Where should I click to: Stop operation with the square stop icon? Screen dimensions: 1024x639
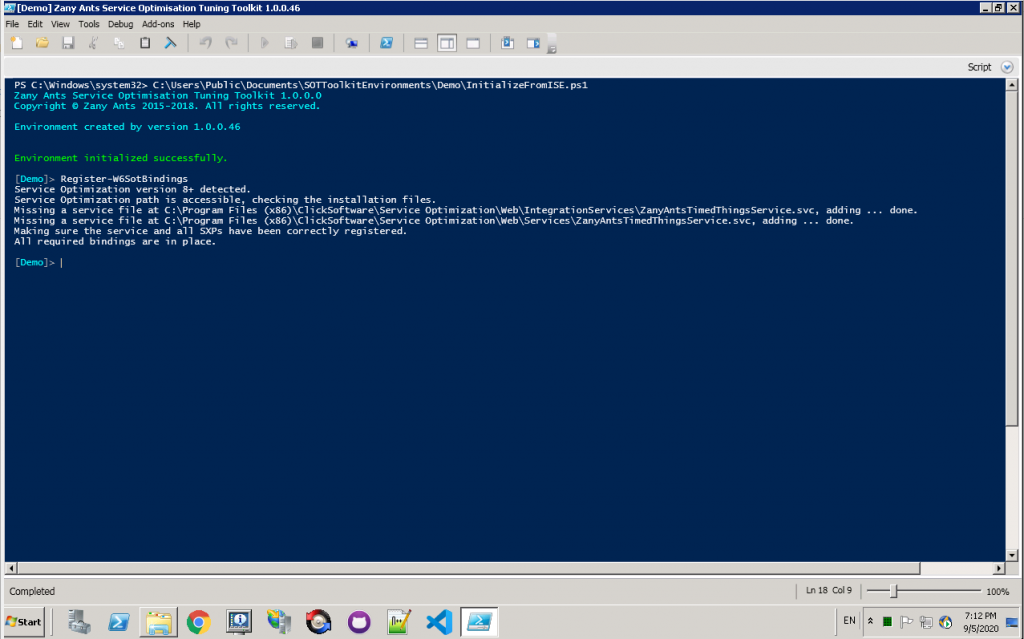tap(317, 43)
